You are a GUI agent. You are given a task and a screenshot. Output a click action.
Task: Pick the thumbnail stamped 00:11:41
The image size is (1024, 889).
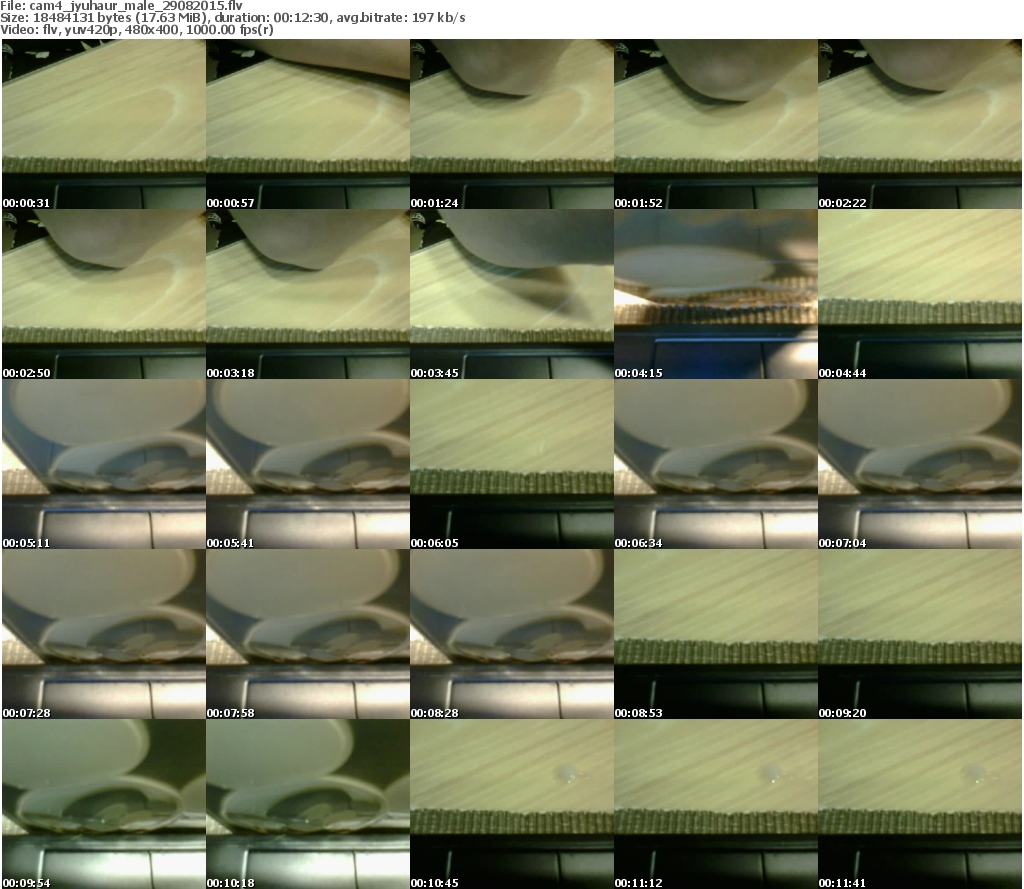click(x=920, y=804)
